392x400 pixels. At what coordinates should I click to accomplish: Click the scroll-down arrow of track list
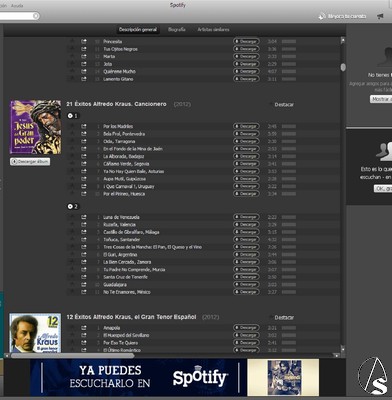(x=343, y=349)
